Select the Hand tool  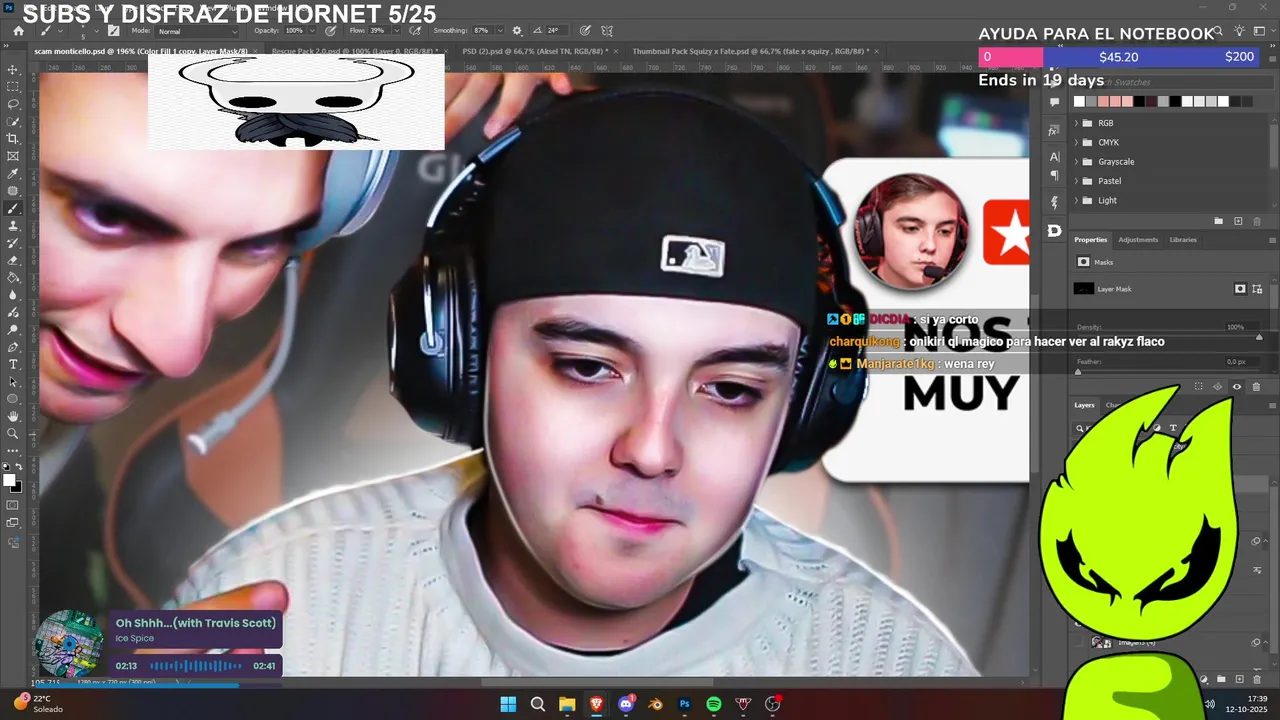[13, 416]
